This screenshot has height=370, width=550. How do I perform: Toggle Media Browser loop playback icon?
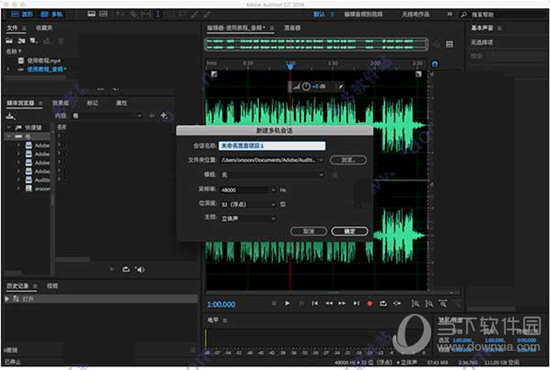click(126, 269)
